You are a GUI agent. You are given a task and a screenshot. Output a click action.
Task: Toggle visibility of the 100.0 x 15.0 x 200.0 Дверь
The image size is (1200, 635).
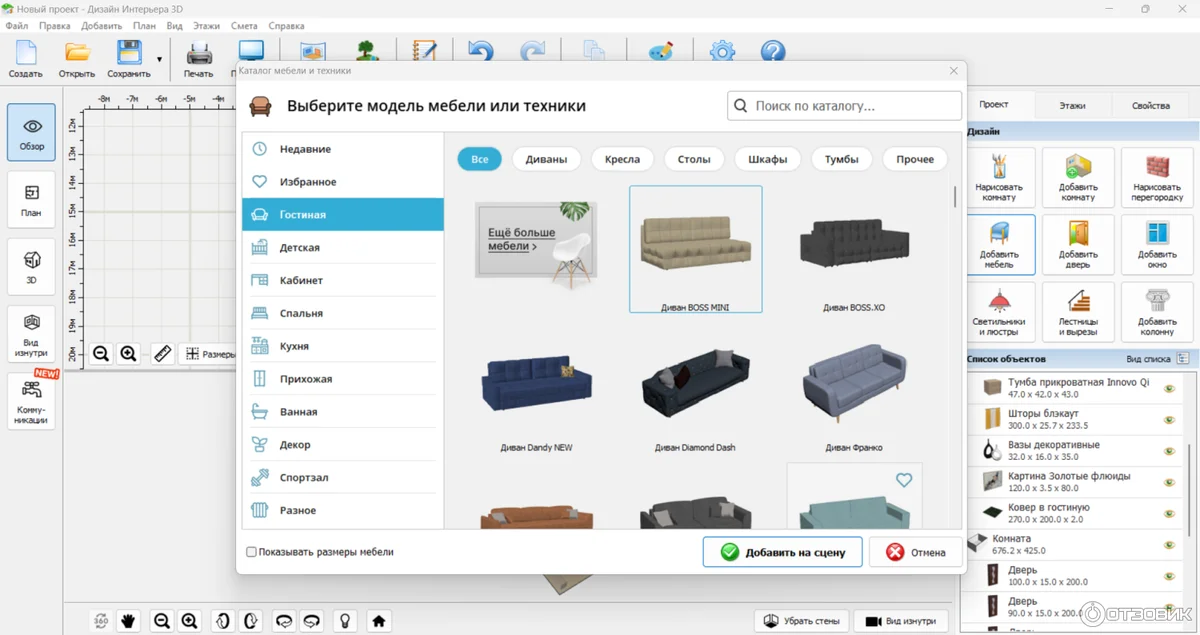point(1169,576)
